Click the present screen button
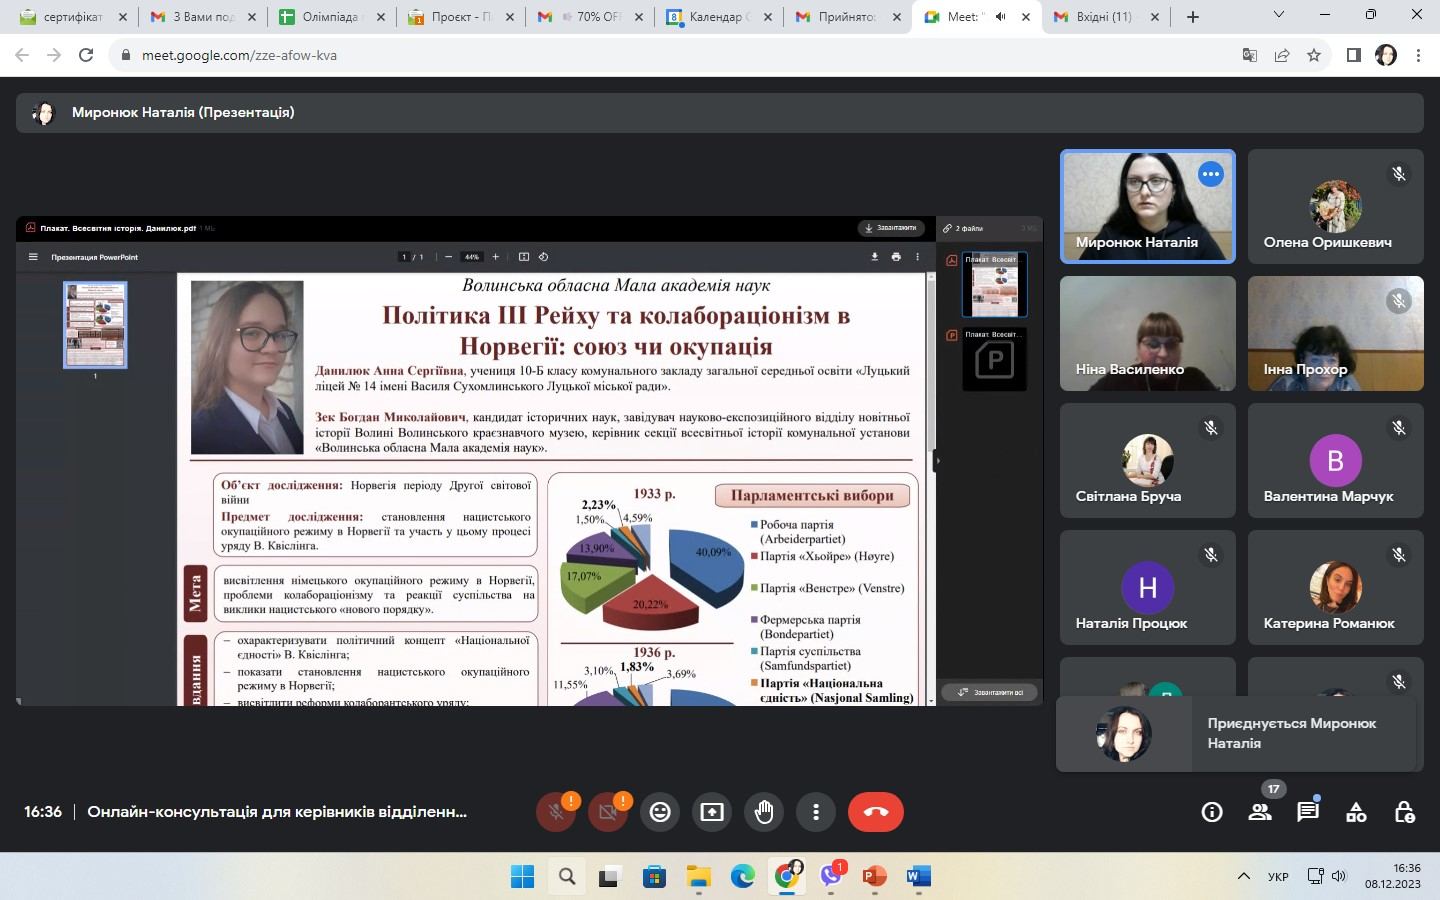Viewport: 1440px width, 900px height. (x=712, y=812)
